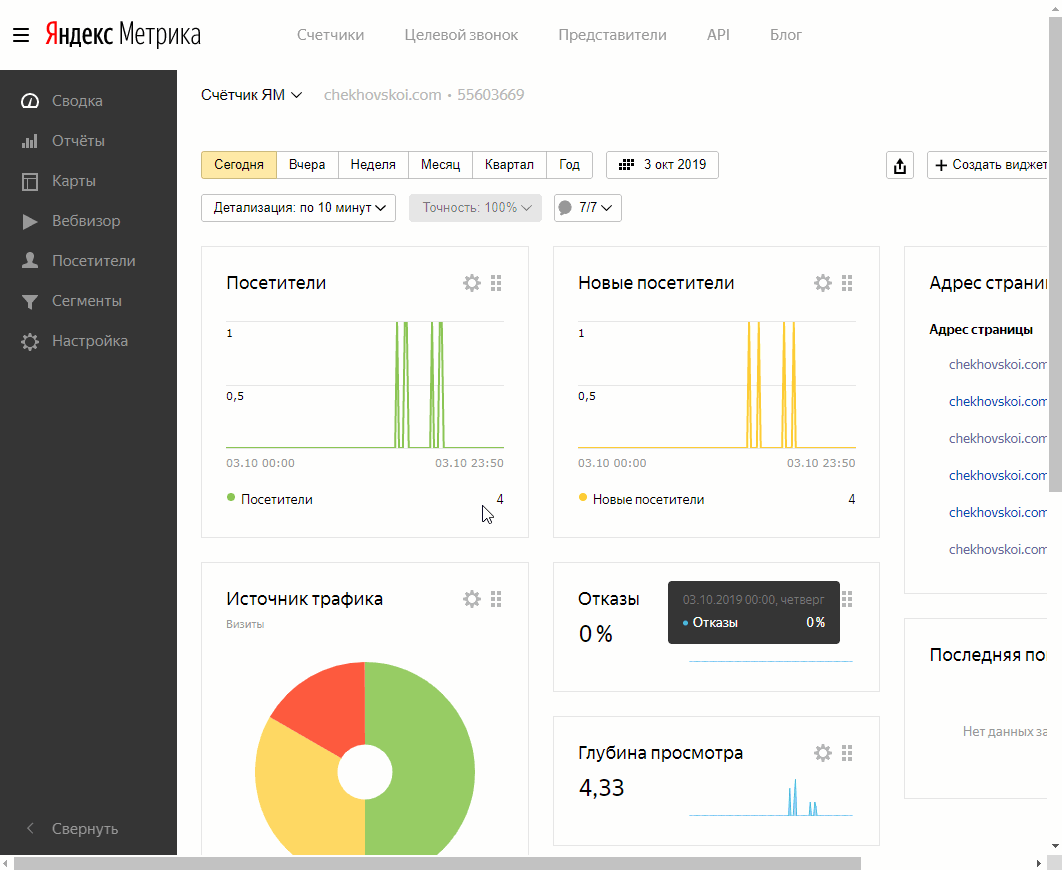Open the 7/7 annotations dropdown
This screenshot has height=870, width=1062.
(x=588, y=208)
